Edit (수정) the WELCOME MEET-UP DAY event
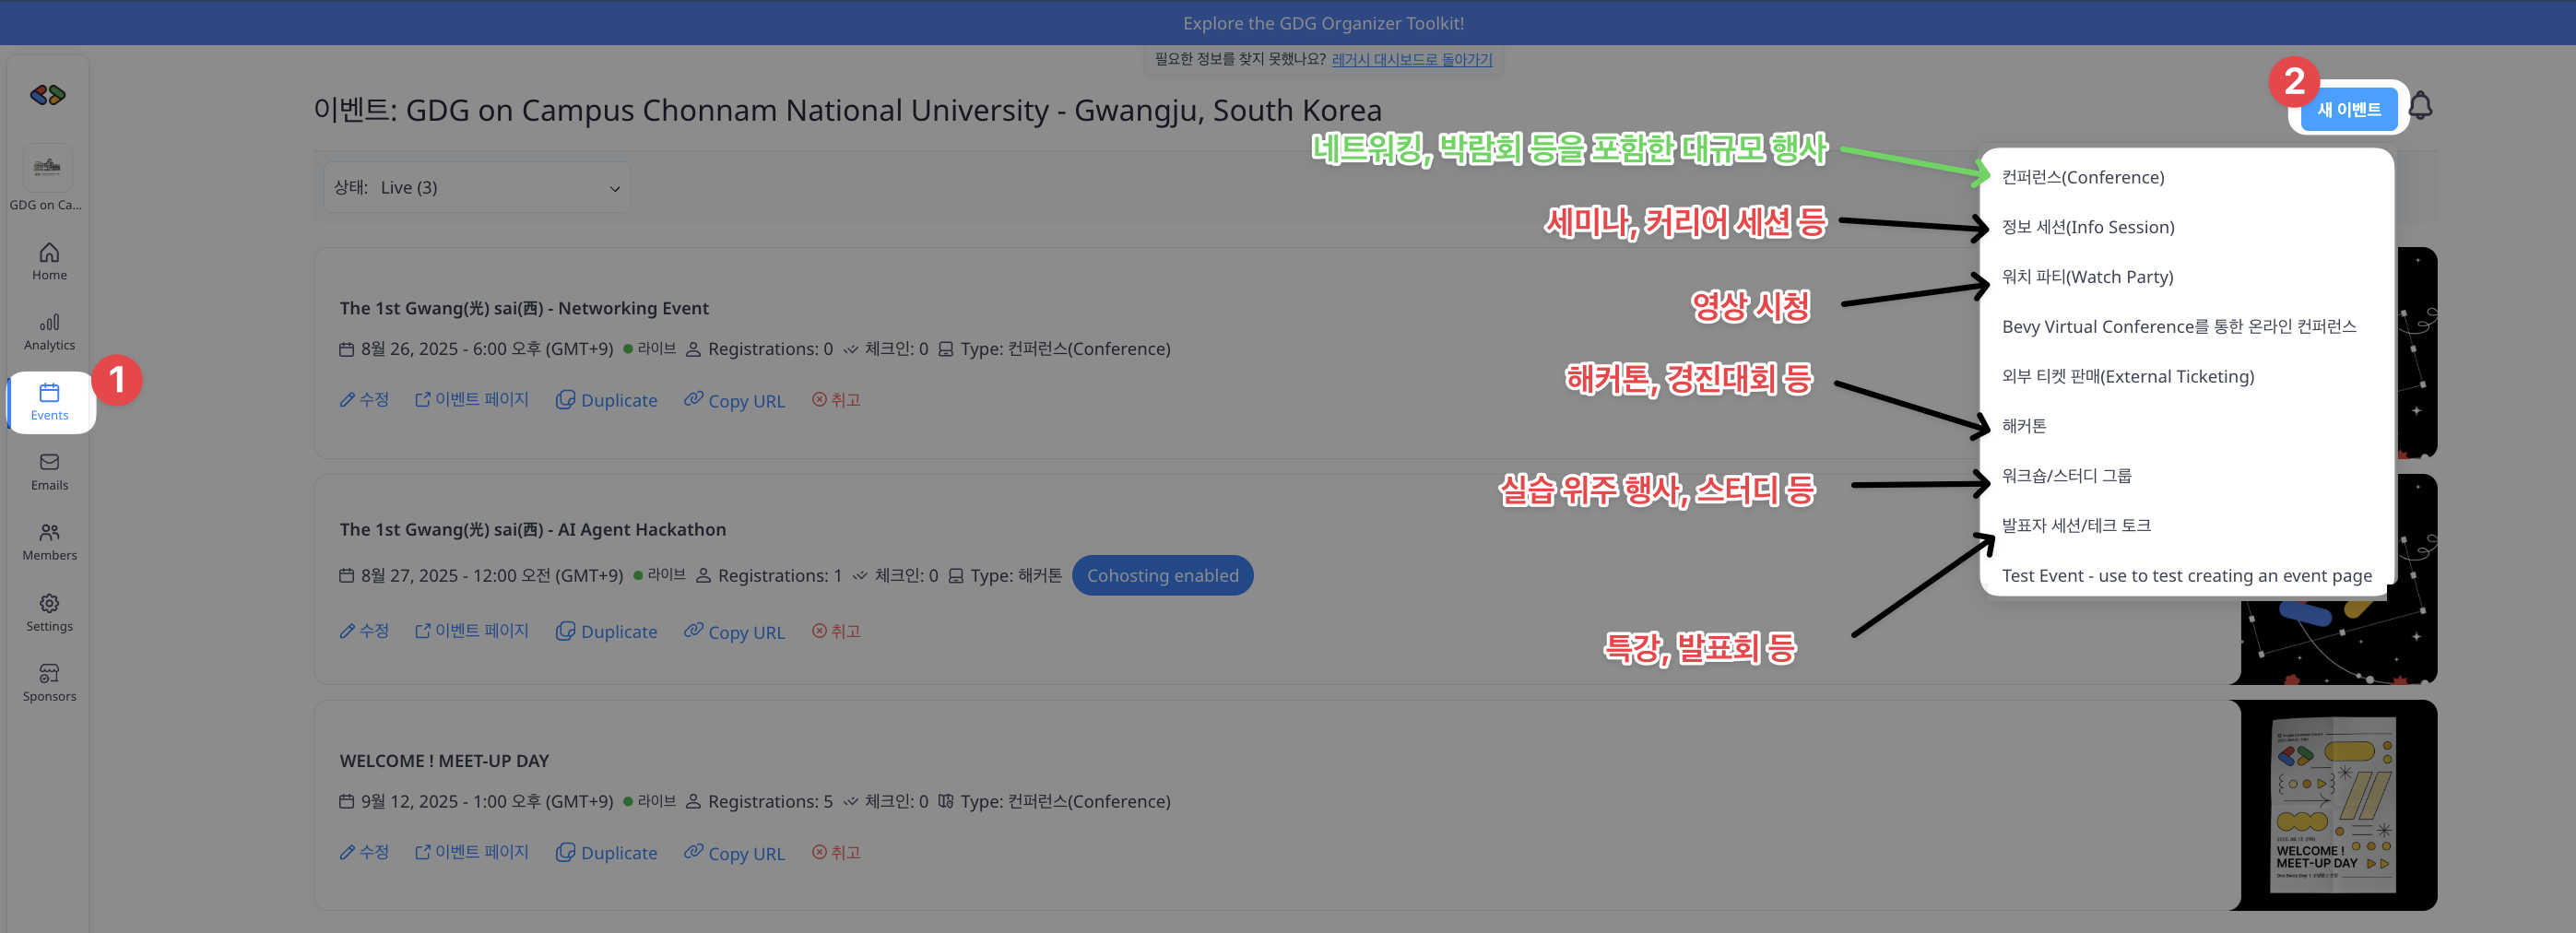This screenshot has height=933, width=2576. pos(364,852)
